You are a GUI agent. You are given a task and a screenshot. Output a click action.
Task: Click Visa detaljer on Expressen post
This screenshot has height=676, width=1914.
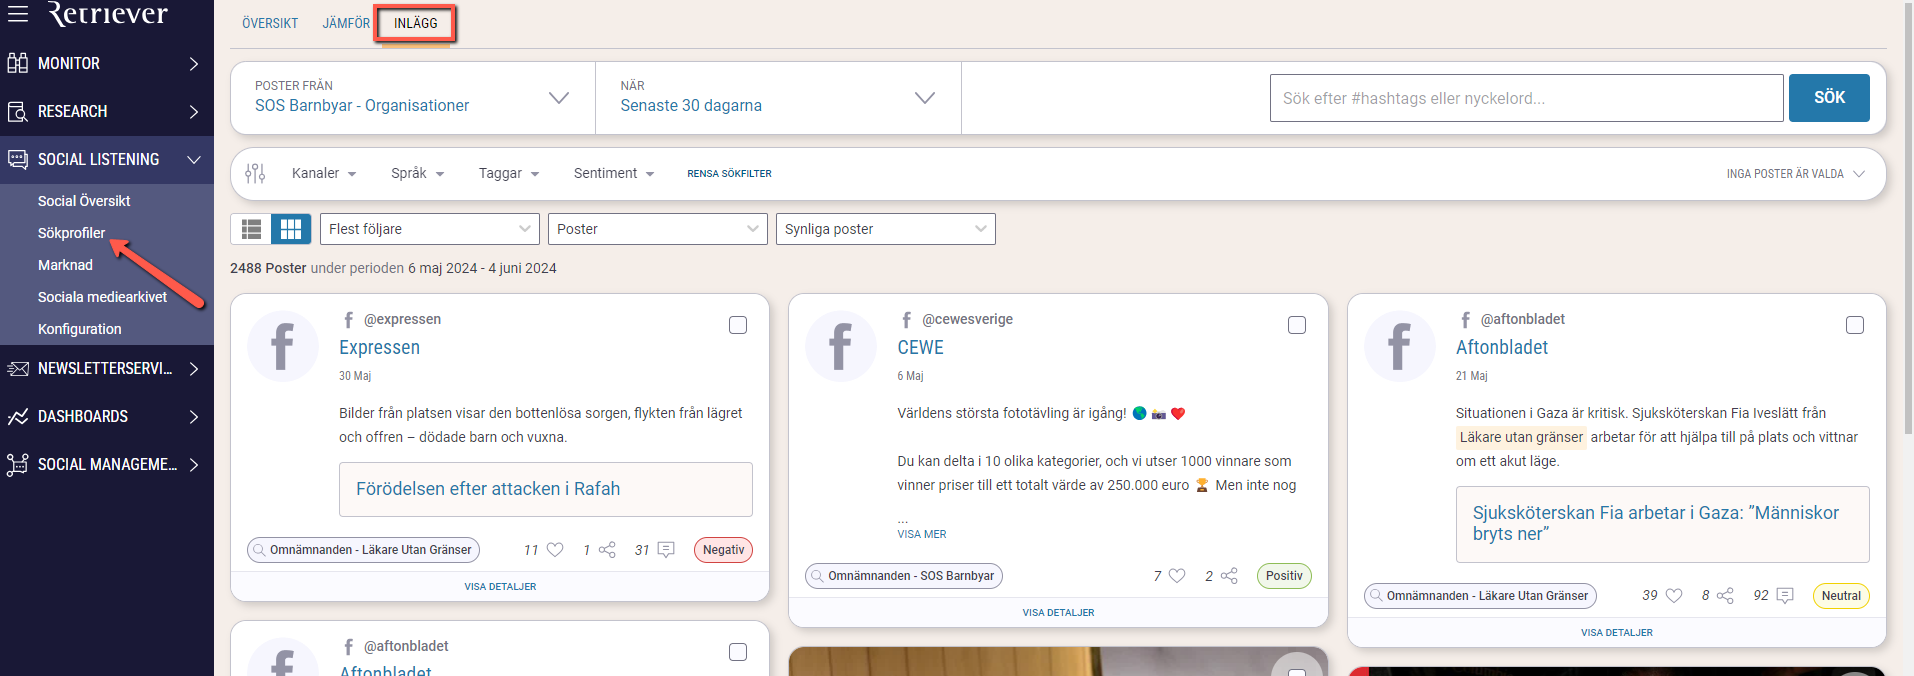click(500, 587)
